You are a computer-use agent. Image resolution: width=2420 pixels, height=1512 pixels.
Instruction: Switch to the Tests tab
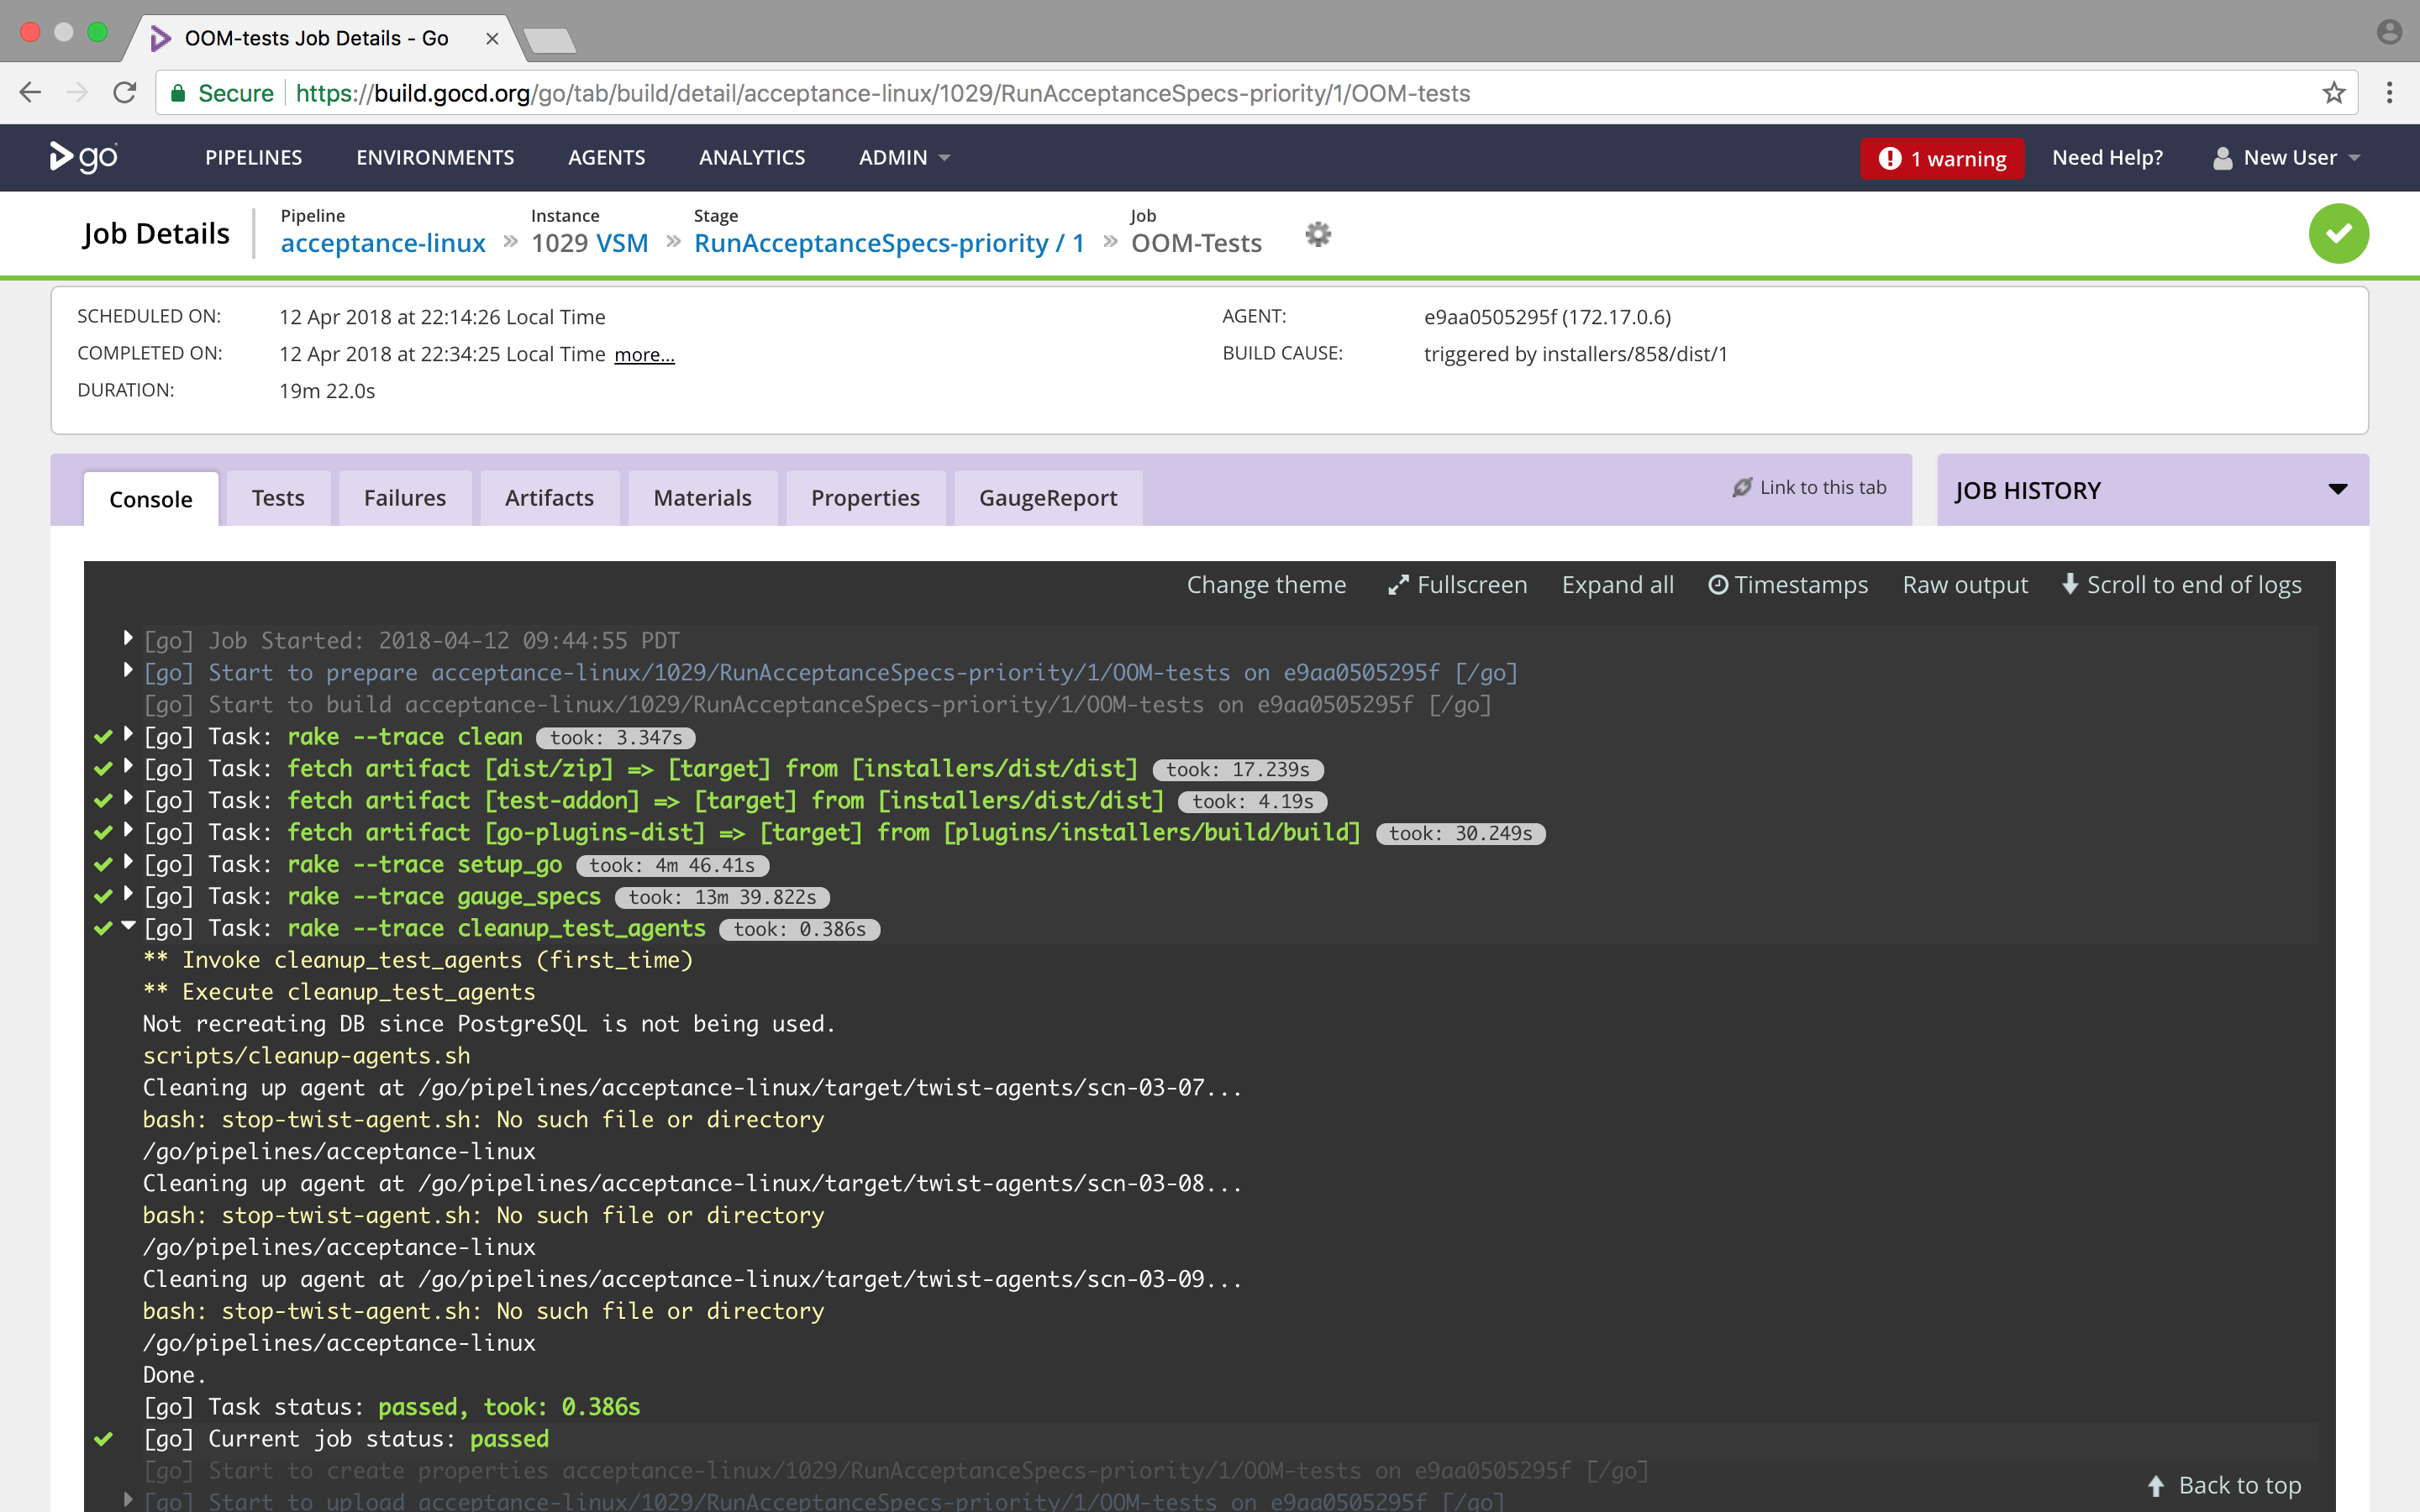coord(278,498)
